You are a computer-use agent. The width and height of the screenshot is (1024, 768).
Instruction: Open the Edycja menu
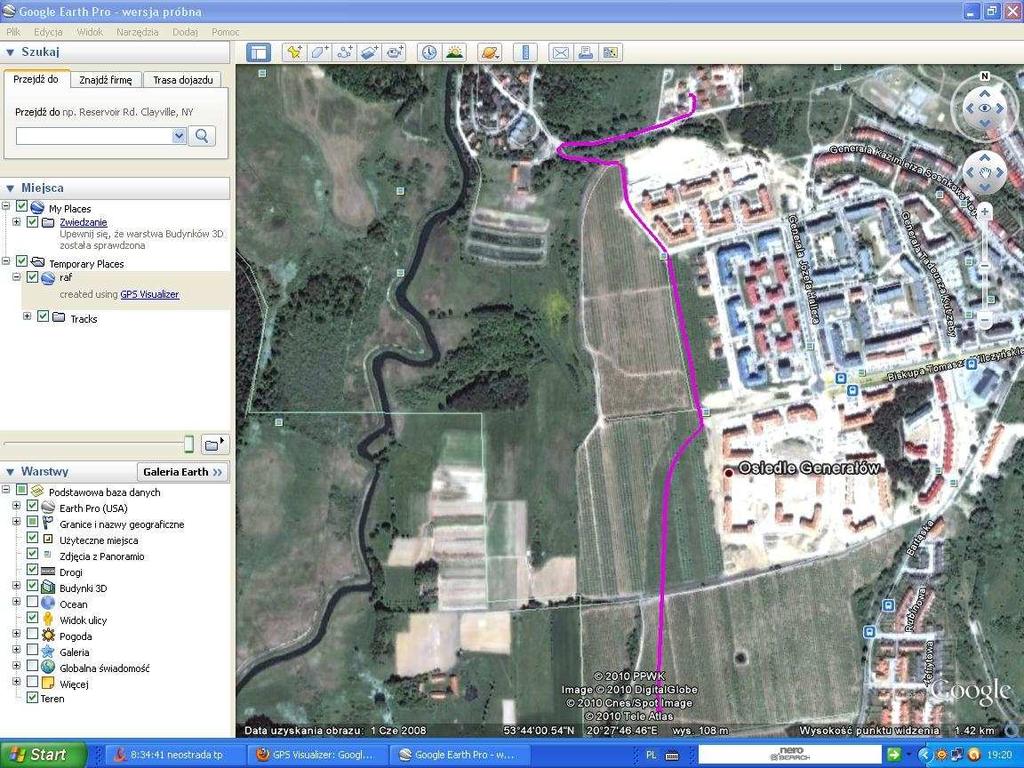[48, 32]
